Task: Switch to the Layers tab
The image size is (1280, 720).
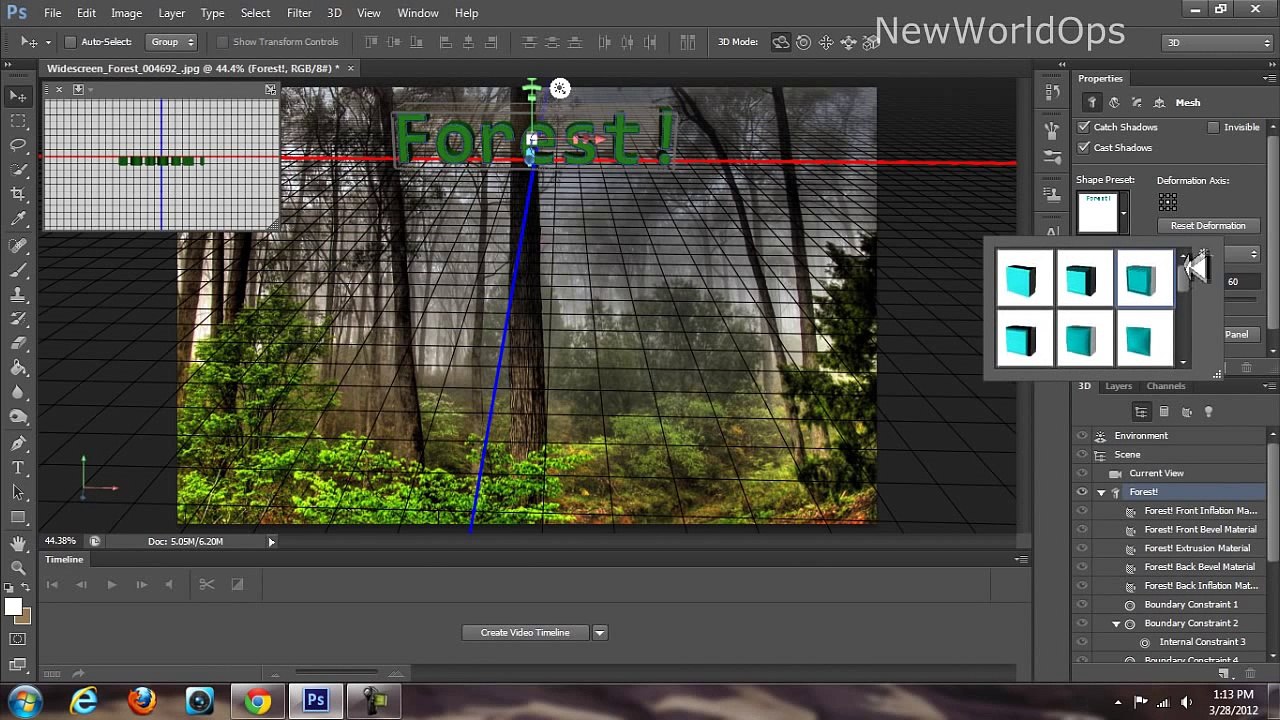Action: click(1118, 386)
